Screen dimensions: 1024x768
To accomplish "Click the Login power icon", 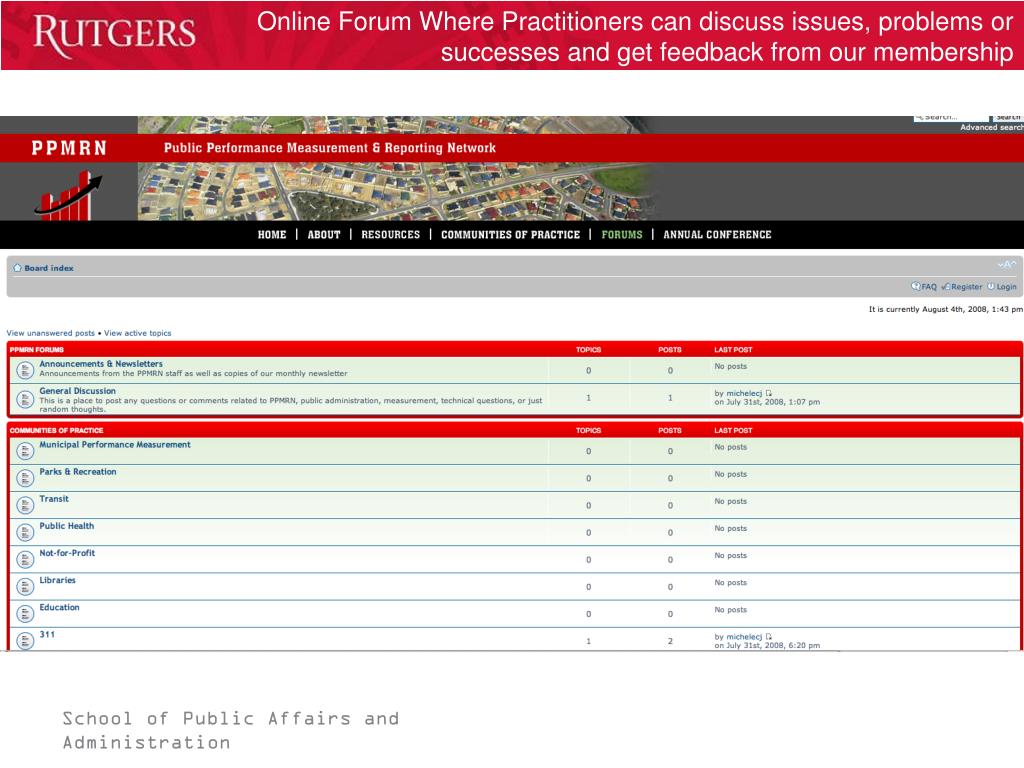I will click(991, 286).
